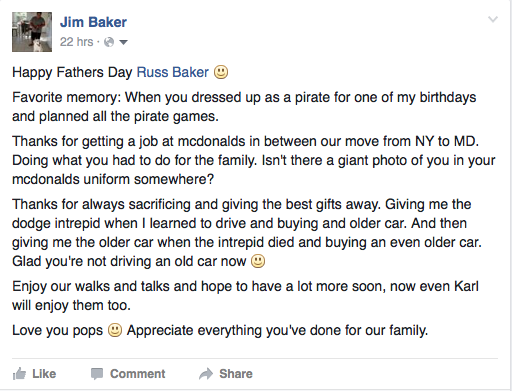512x391 pixels.
Task: Click the 'Enjoy our walks and talks' paragraph
Action: coord(245,296)
